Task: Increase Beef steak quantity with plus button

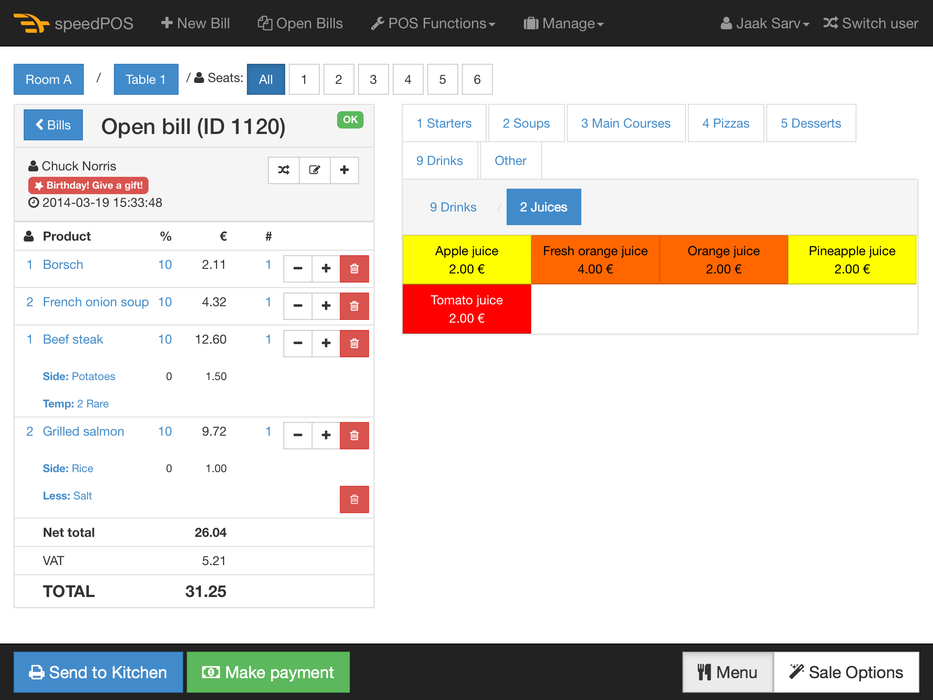Action: click(x=326, y=344)
